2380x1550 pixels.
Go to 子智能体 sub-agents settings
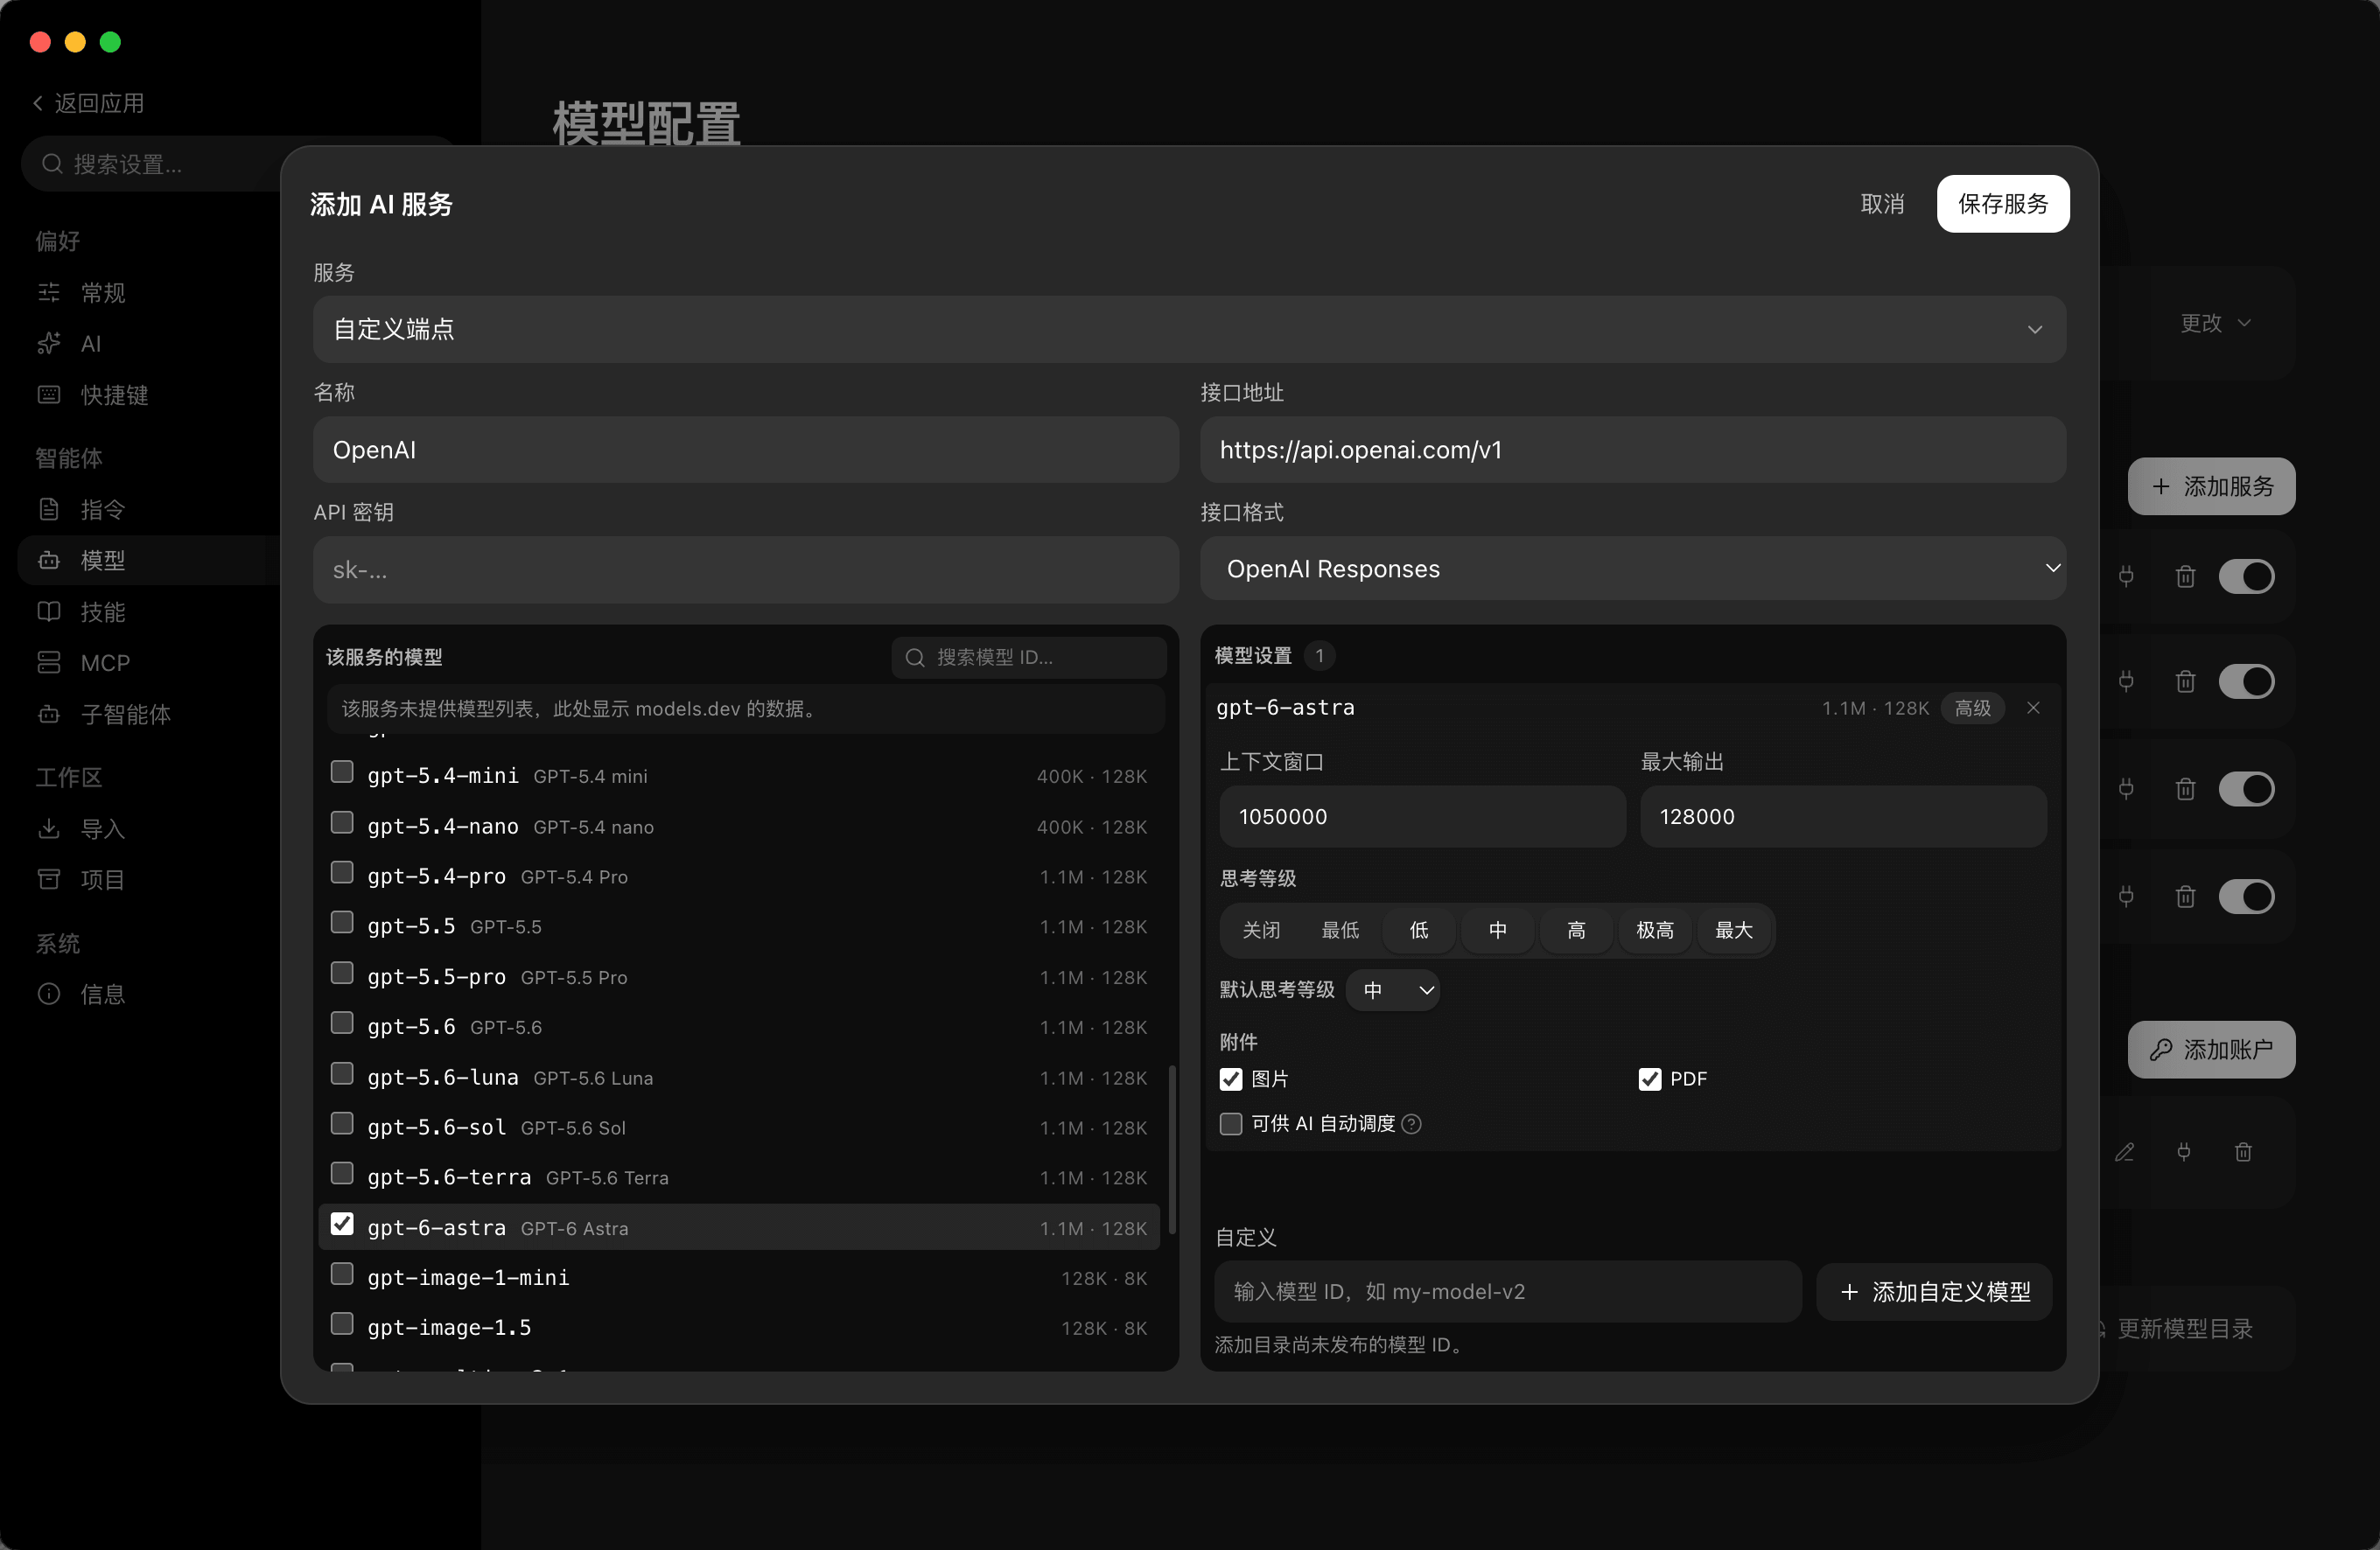104,714
